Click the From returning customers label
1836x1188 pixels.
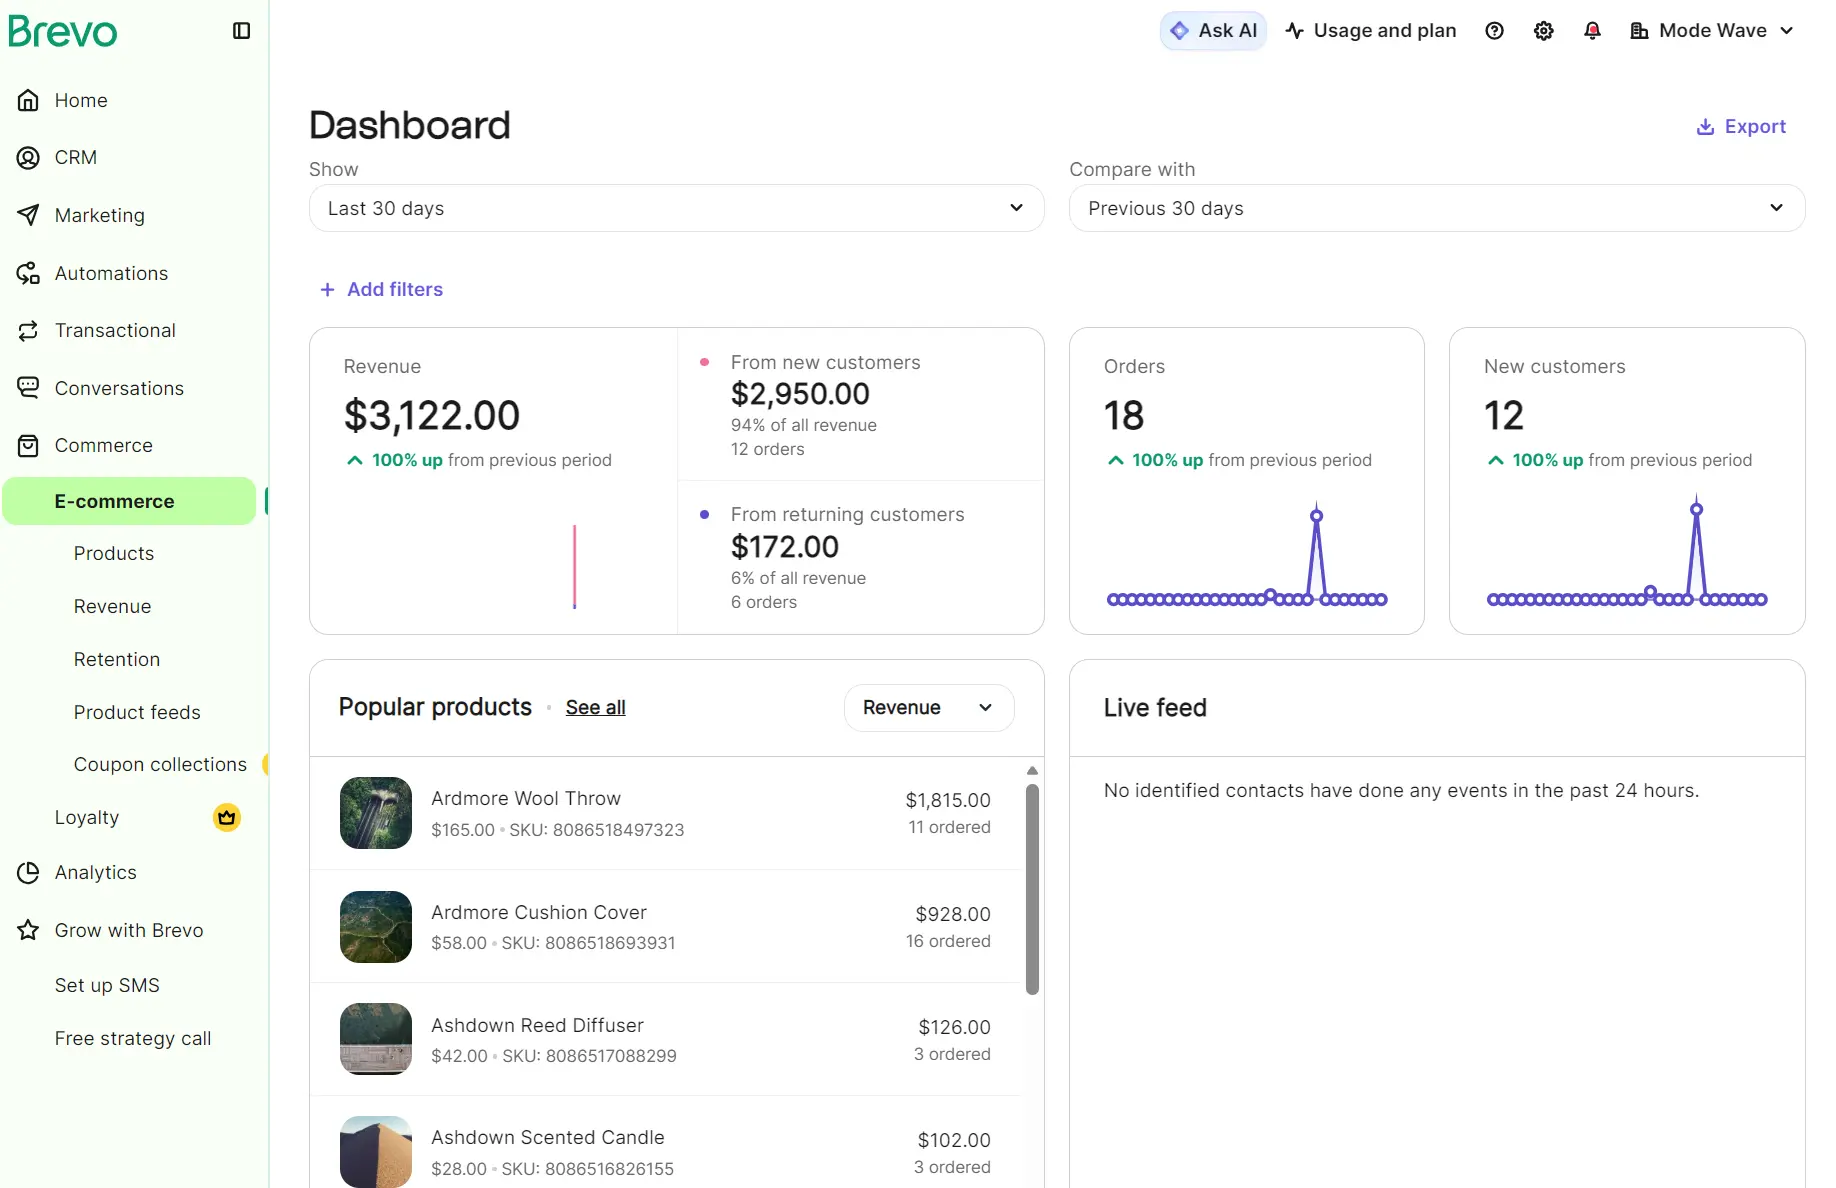(848, 515)
